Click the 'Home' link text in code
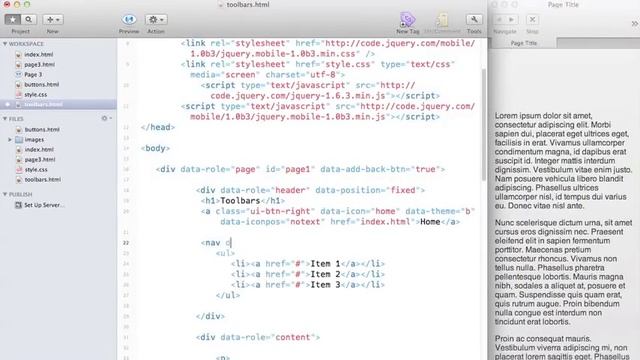This screenshot has width=640, height=360. coord(430,222)
